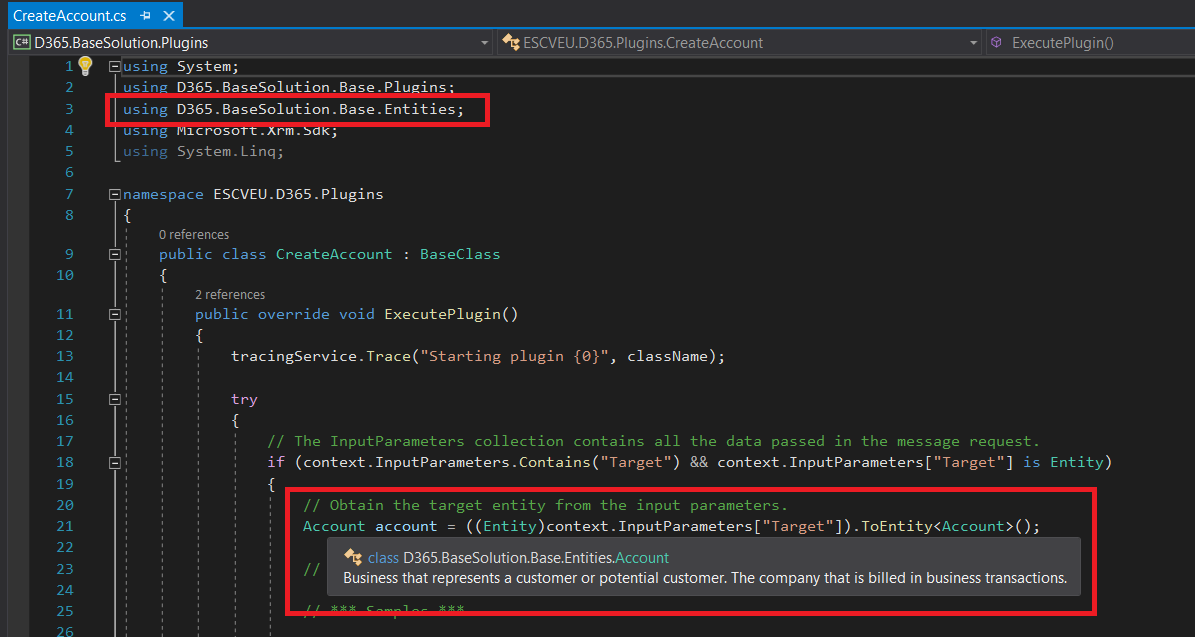Select the CreateAccount.cs document tab
This screenshot has height=637, width=1195.
click(x=70, y=16)
